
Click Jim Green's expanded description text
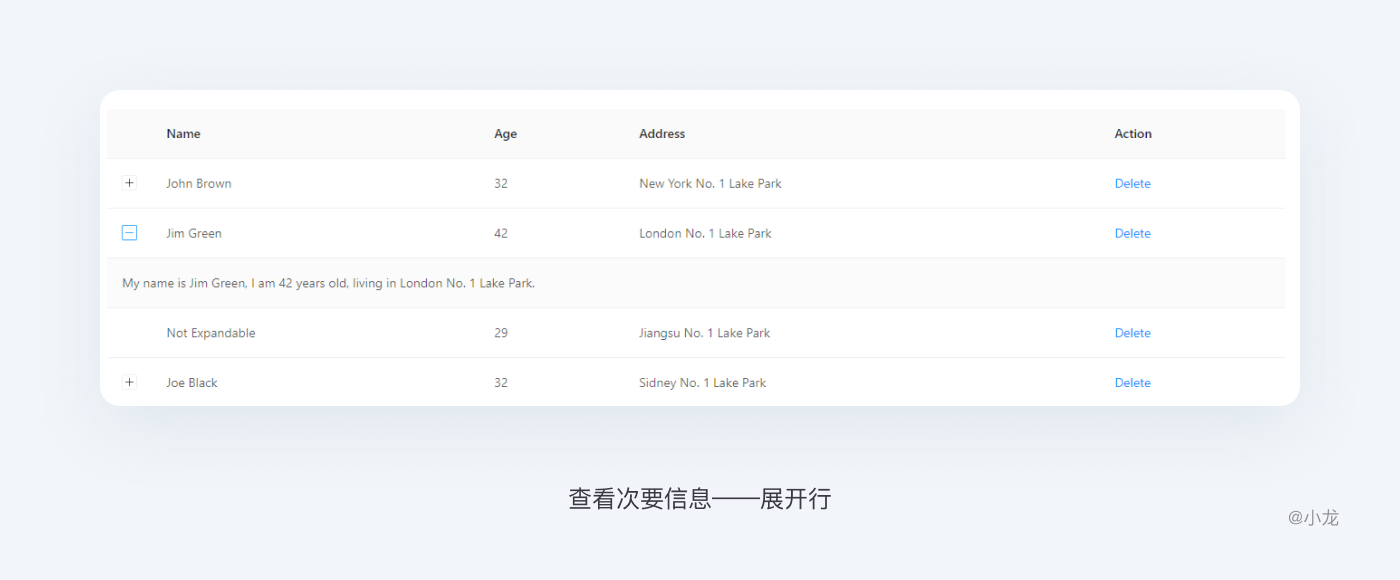coord(328,284)
